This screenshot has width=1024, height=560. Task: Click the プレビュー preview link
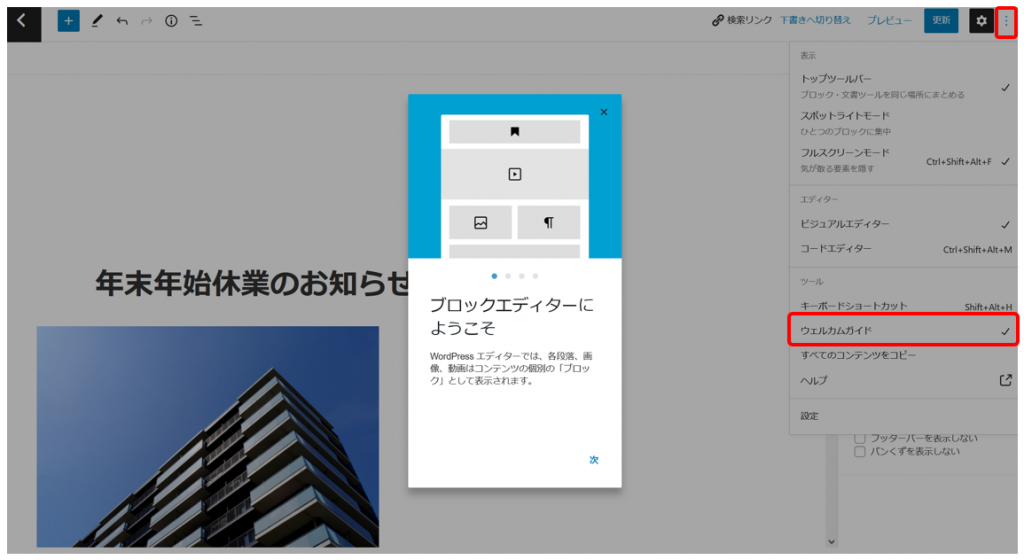click(889, 21)
